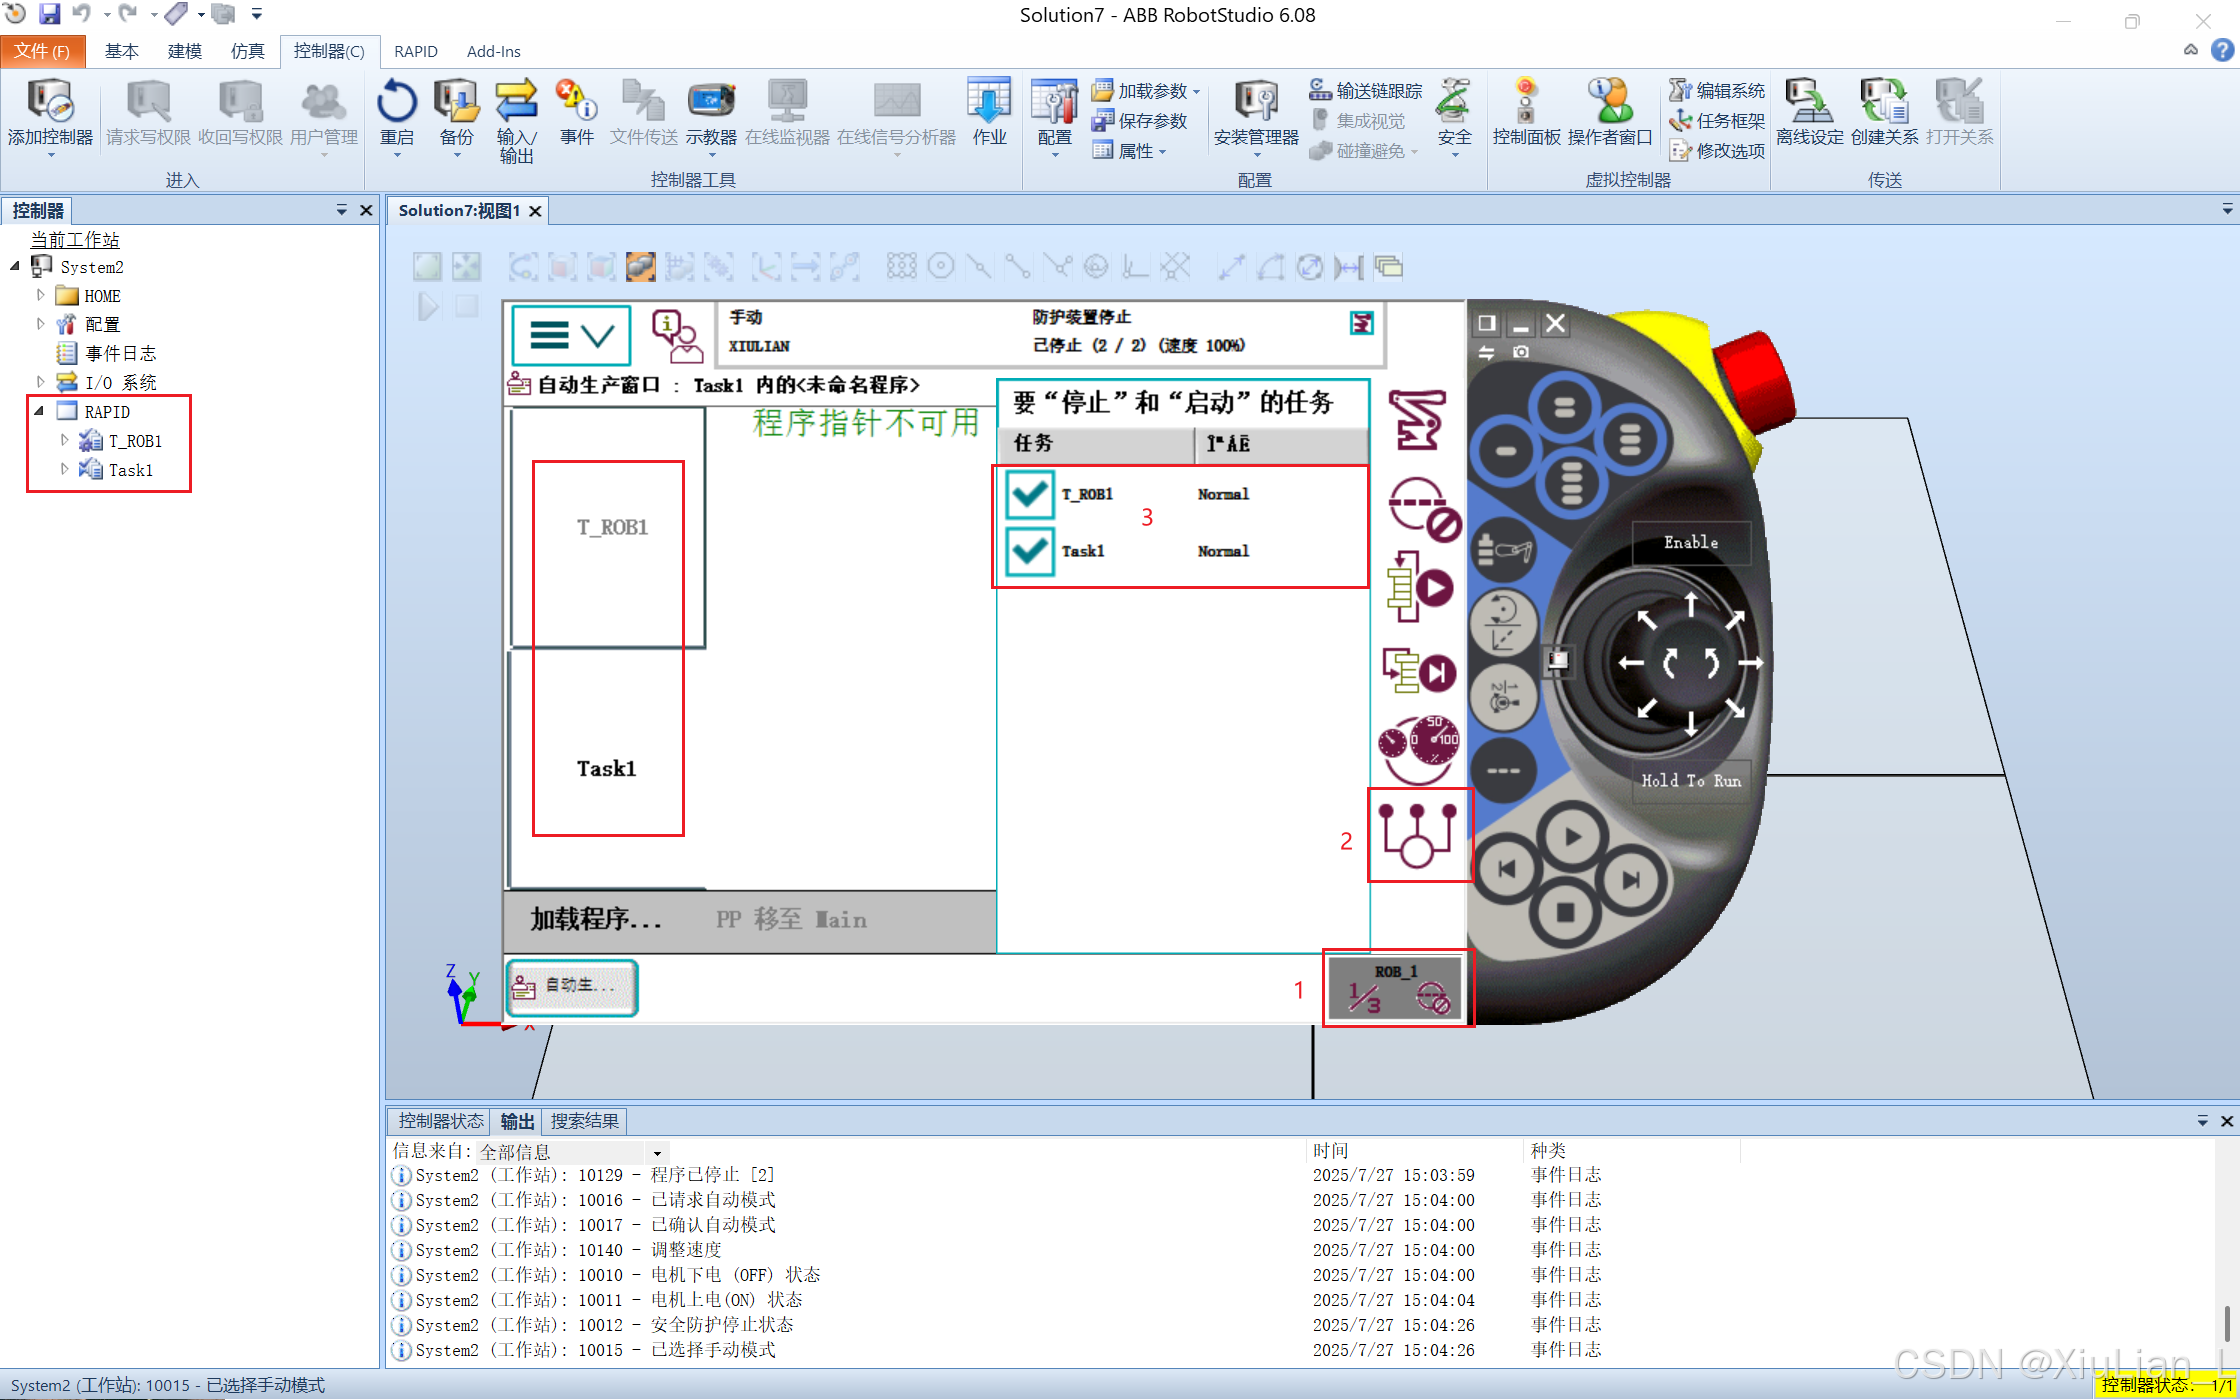Click the mechanical unit quickset icon
This screenshot has width=2240, height=1400.
pos(1418,420)
